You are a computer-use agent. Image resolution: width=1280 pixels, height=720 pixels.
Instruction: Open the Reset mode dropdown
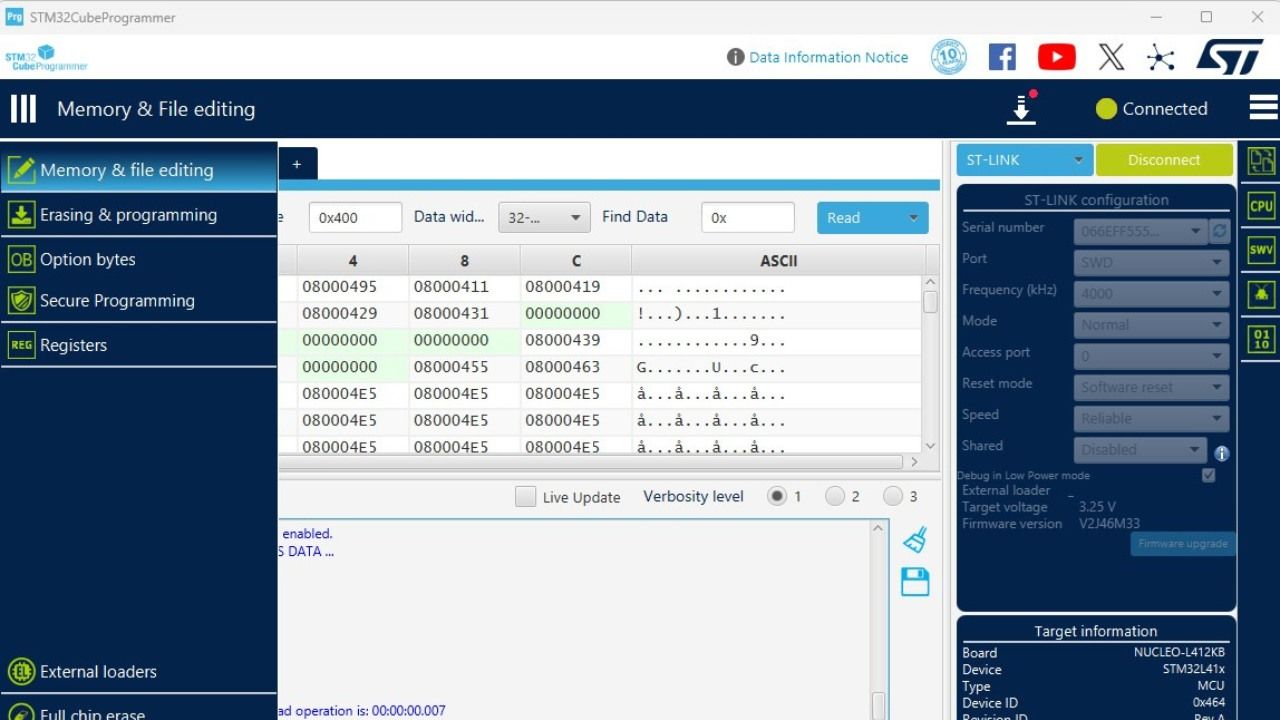pyautogui.click(x=1152, y=387)
